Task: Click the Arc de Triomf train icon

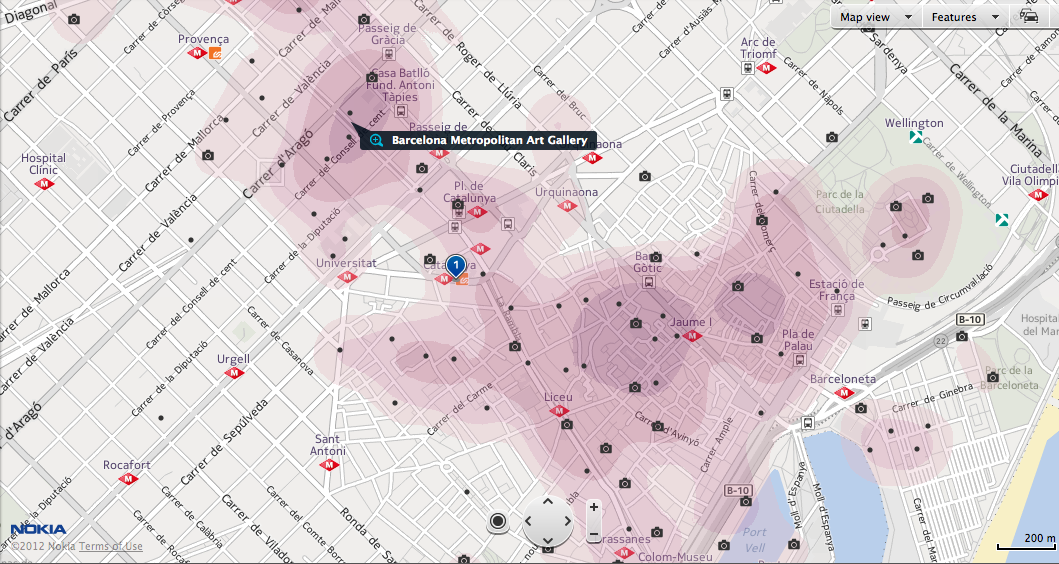Action: 748,68
